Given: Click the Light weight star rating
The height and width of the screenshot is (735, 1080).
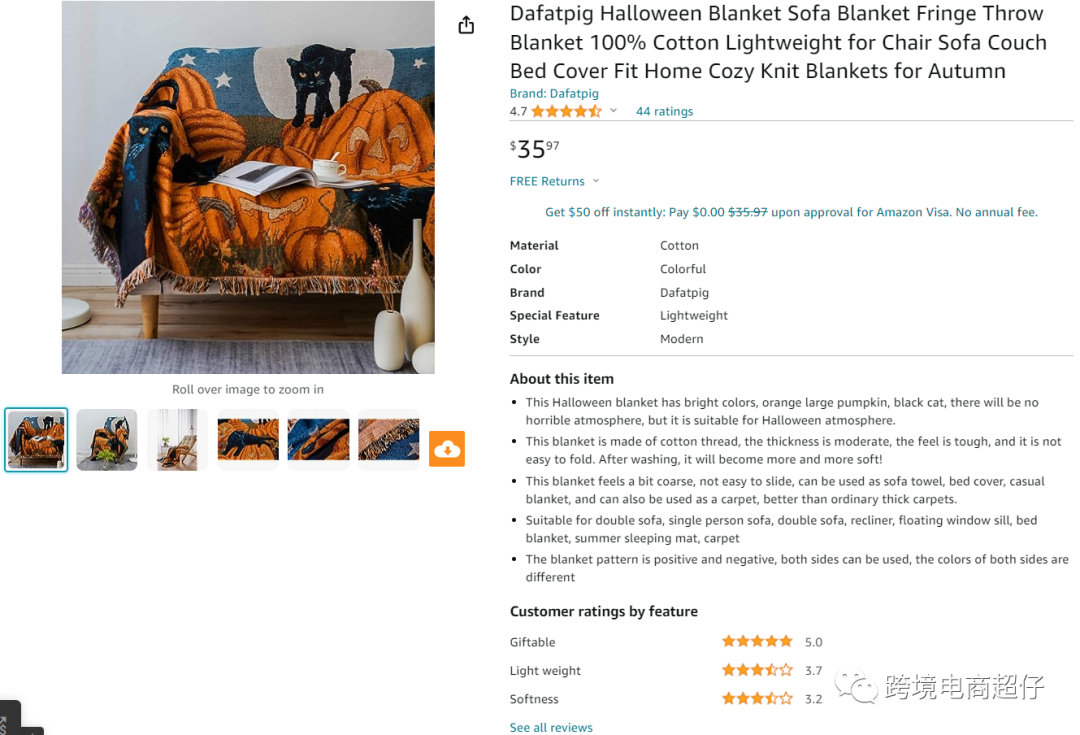Looking at the screenshot, I should [757, 670].
